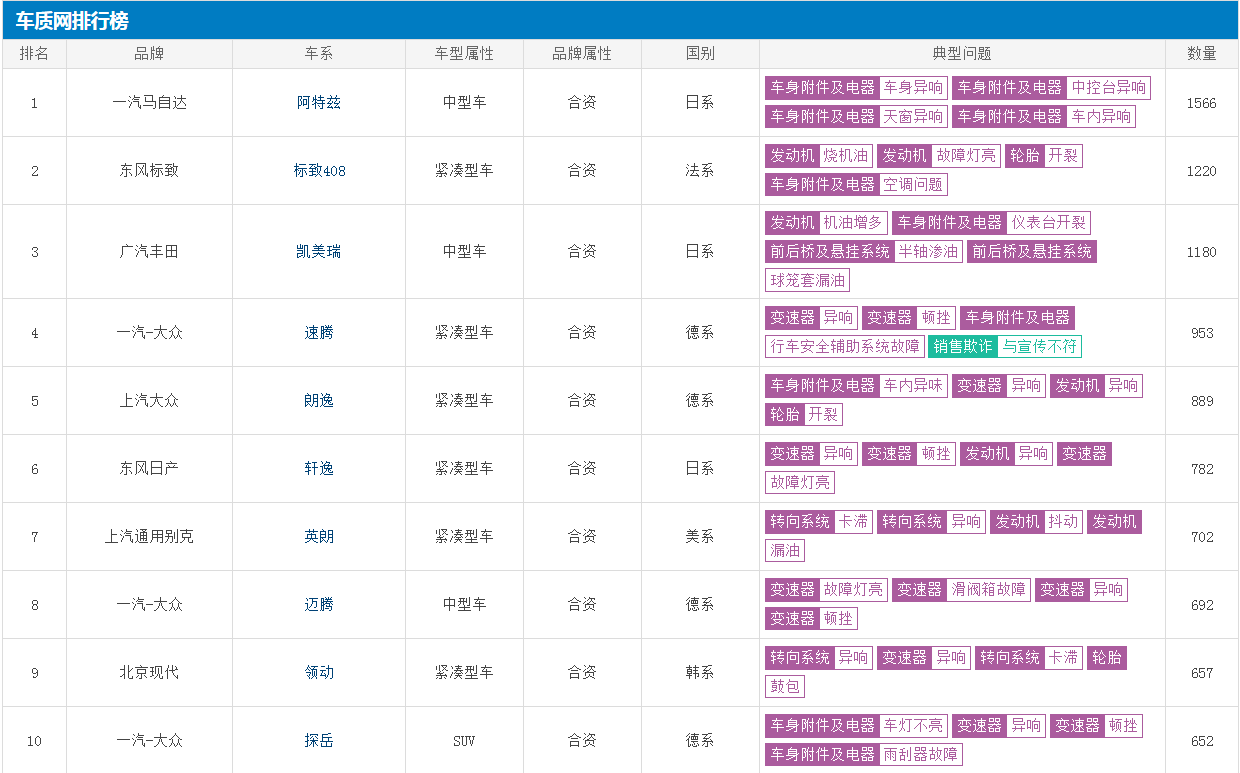Select the 东风日产 brand cell
The height and width of the screenshot is (773, 1240).
pyautogui.click(x=149, y=468)
